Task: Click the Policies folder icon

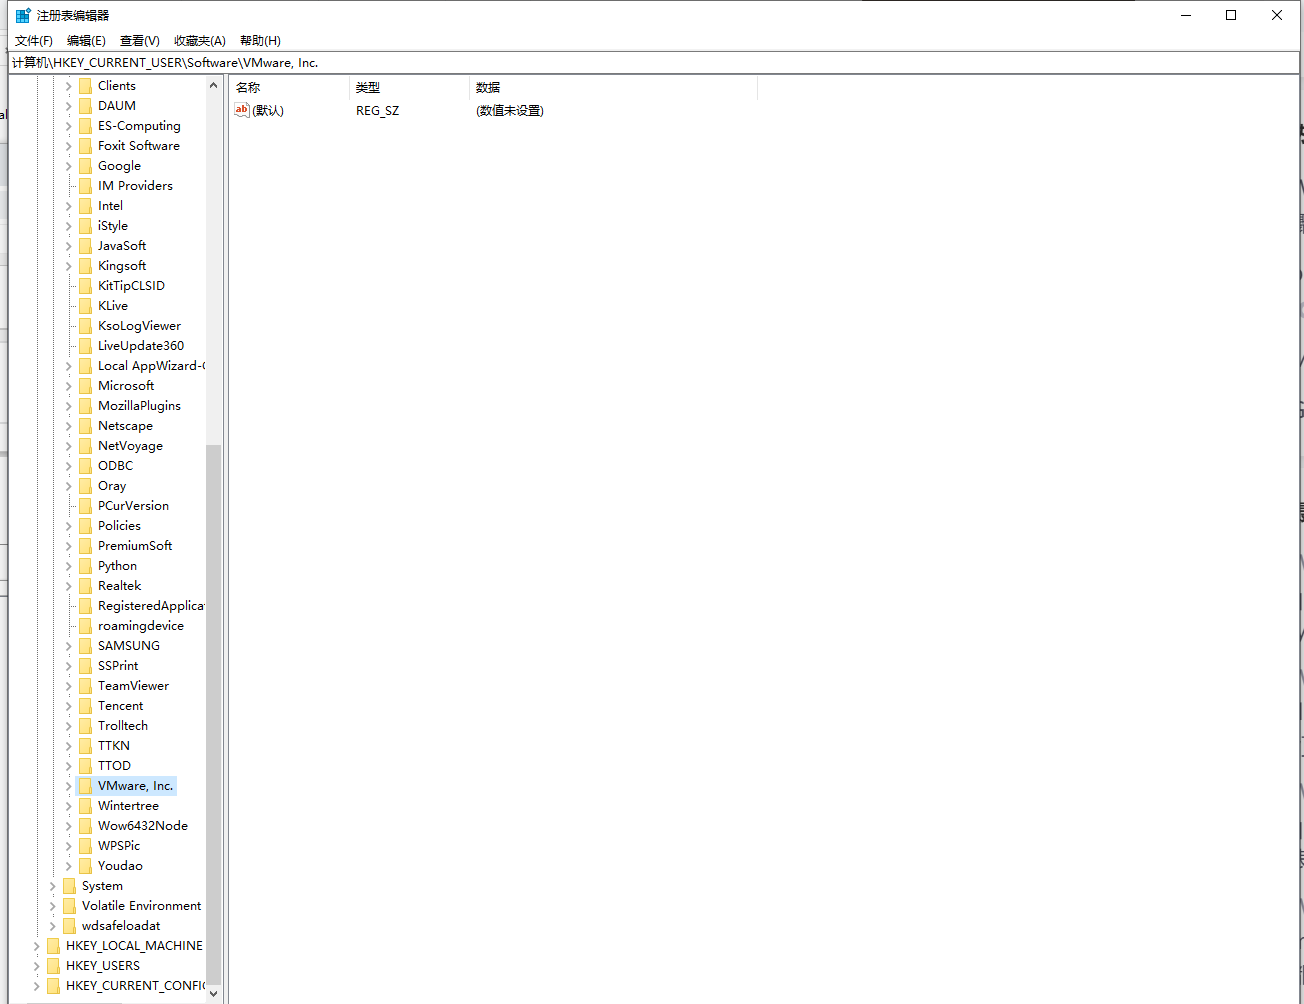Action: [x=85, y=526]
